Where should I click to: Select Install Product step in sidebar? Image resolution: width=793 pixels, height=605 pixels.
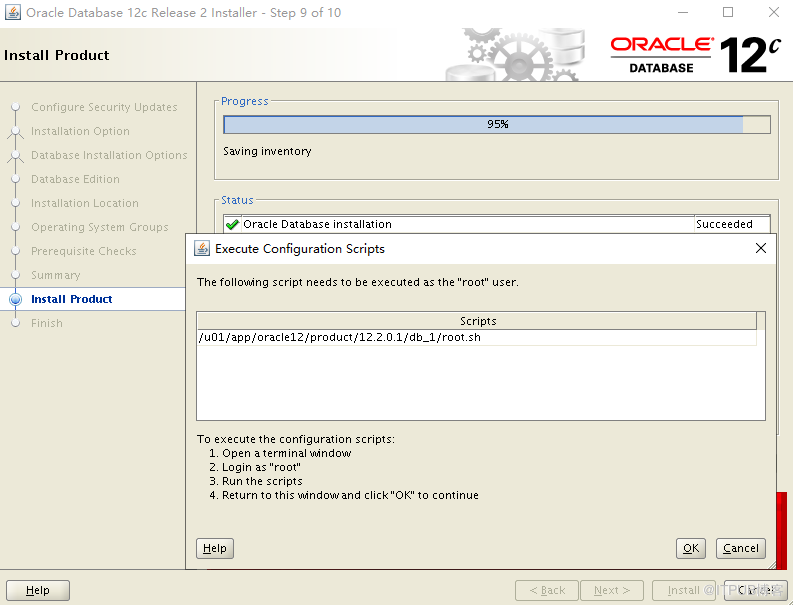tap(72, 299)
